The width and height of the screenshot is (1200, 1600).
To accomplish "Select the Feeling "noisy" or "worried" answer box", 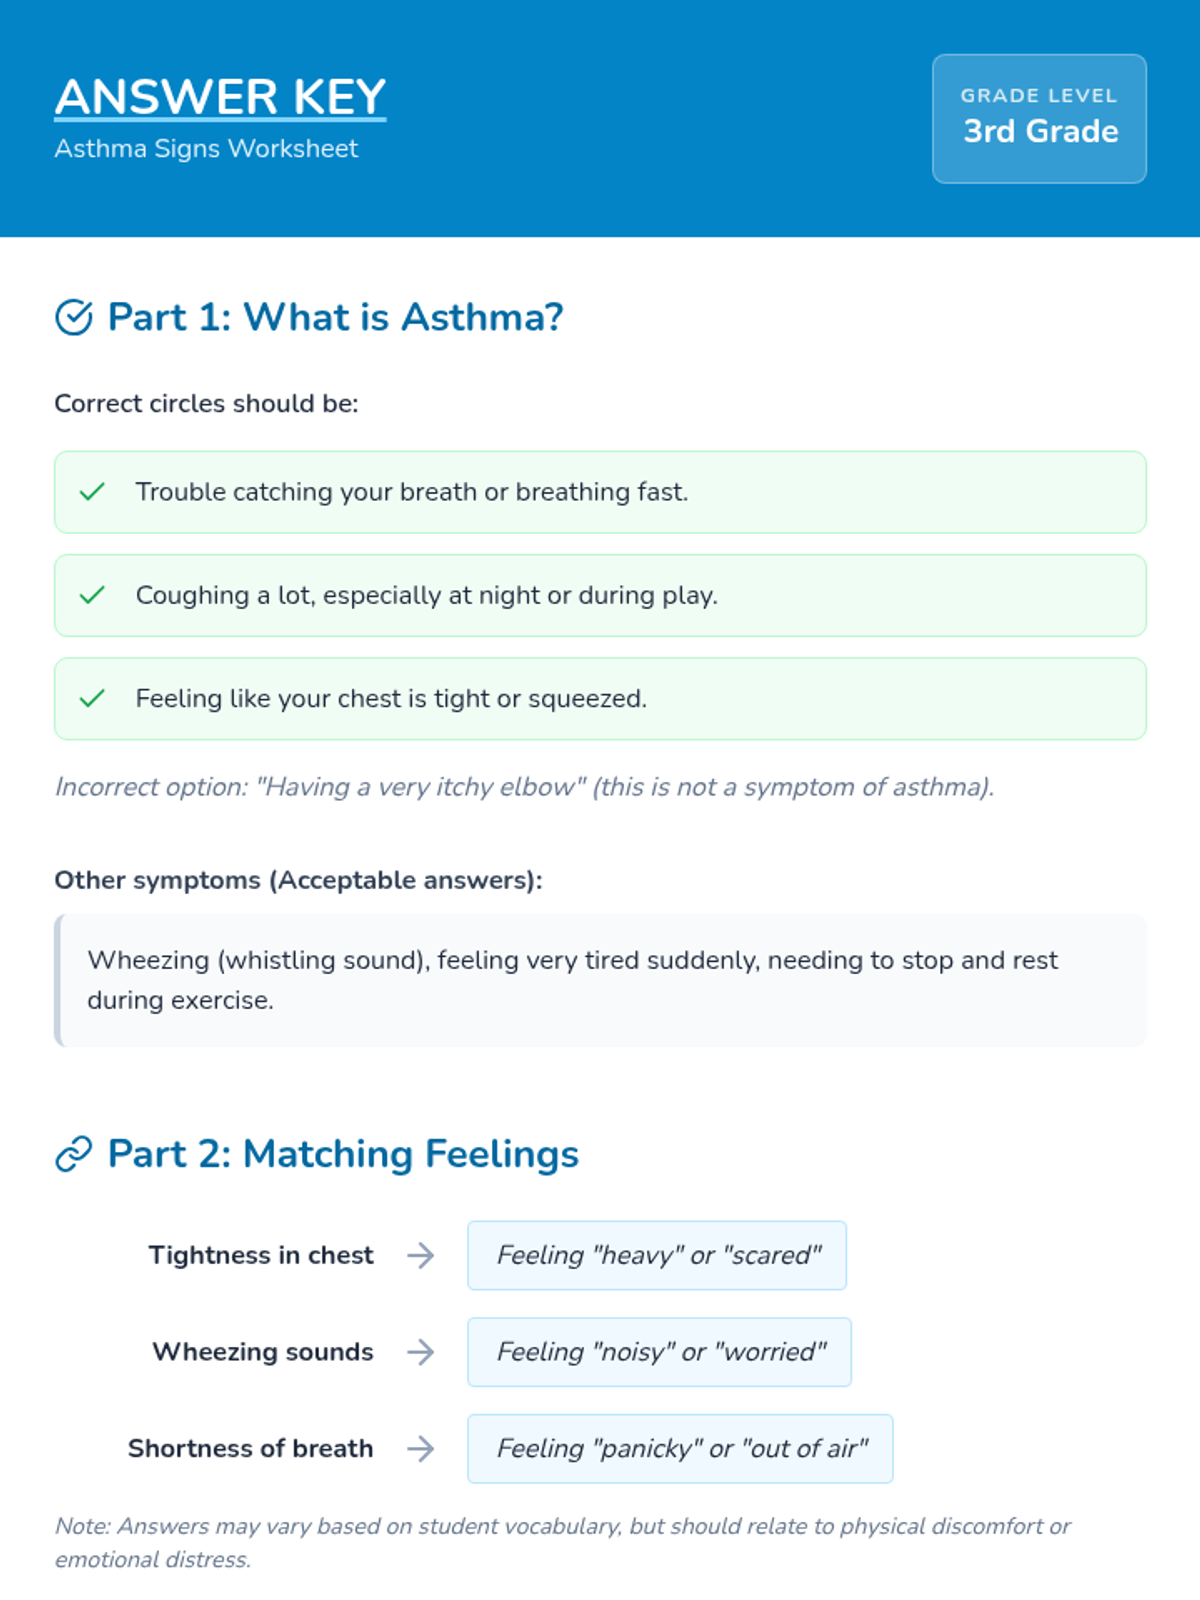I will point(659,1352).
